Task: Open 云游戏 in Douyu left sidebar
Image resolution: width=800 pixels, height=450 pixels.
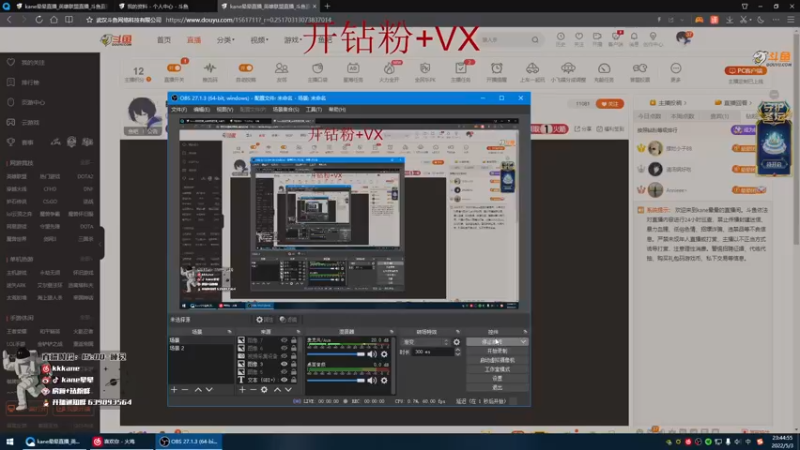Action: tap(31, 122)
